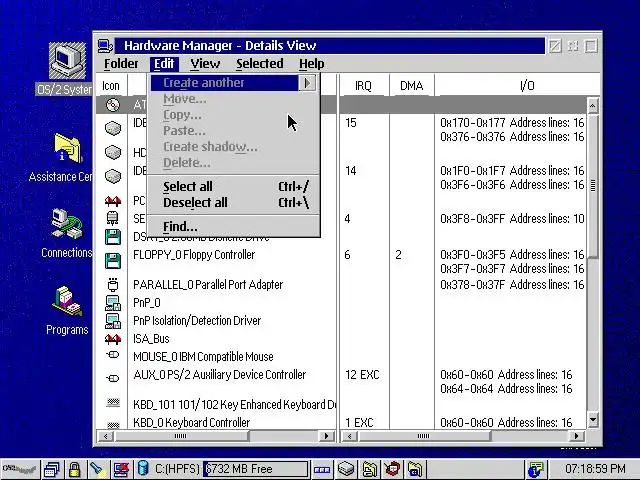Viewport: 640px width, 480px height.
Task: Choose Find... from the Edit menu
Action: click(x=235, y=226)
